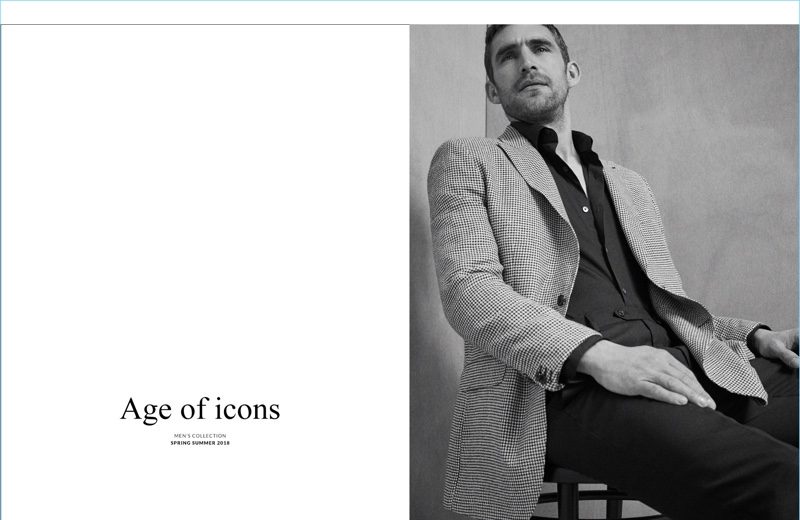Click the 'SPRING SUMMER 2018' bold text
This screenshot has width=800, height=520.
200,443
